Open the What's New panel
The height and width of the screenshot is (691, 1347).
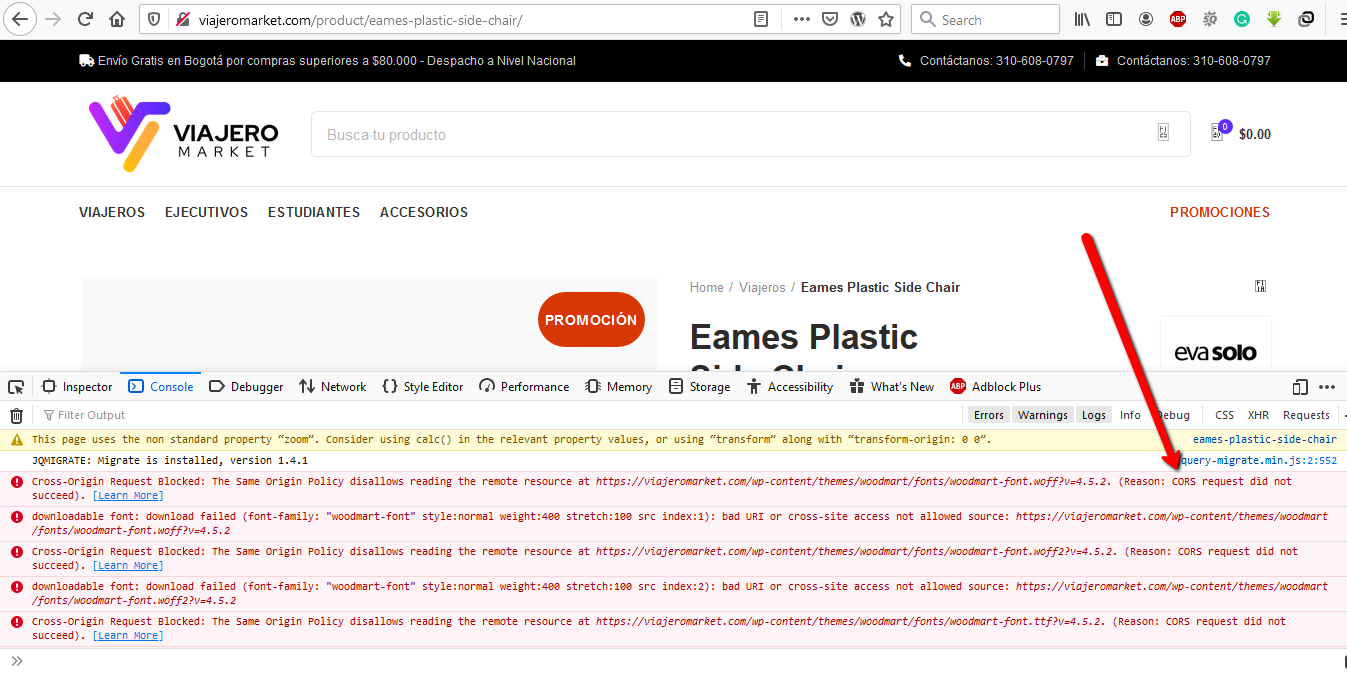pyautogui.click(x=892, y=387)
